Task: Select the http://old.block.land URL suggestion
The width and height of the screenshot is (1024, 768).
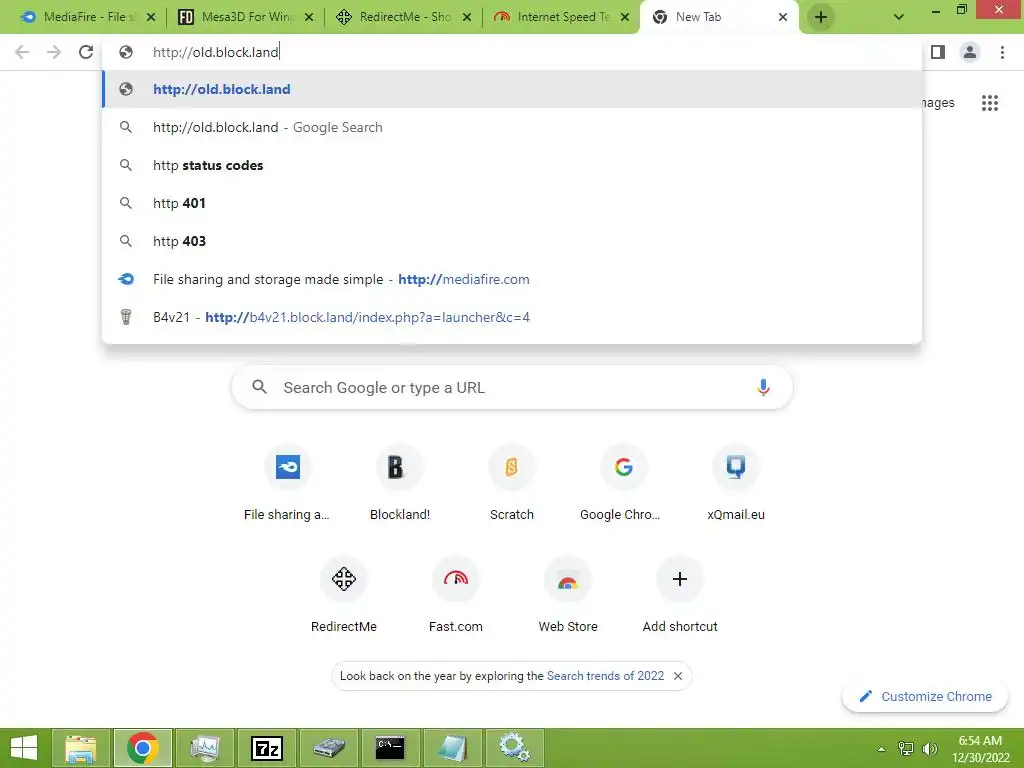Action: (512, 89)
